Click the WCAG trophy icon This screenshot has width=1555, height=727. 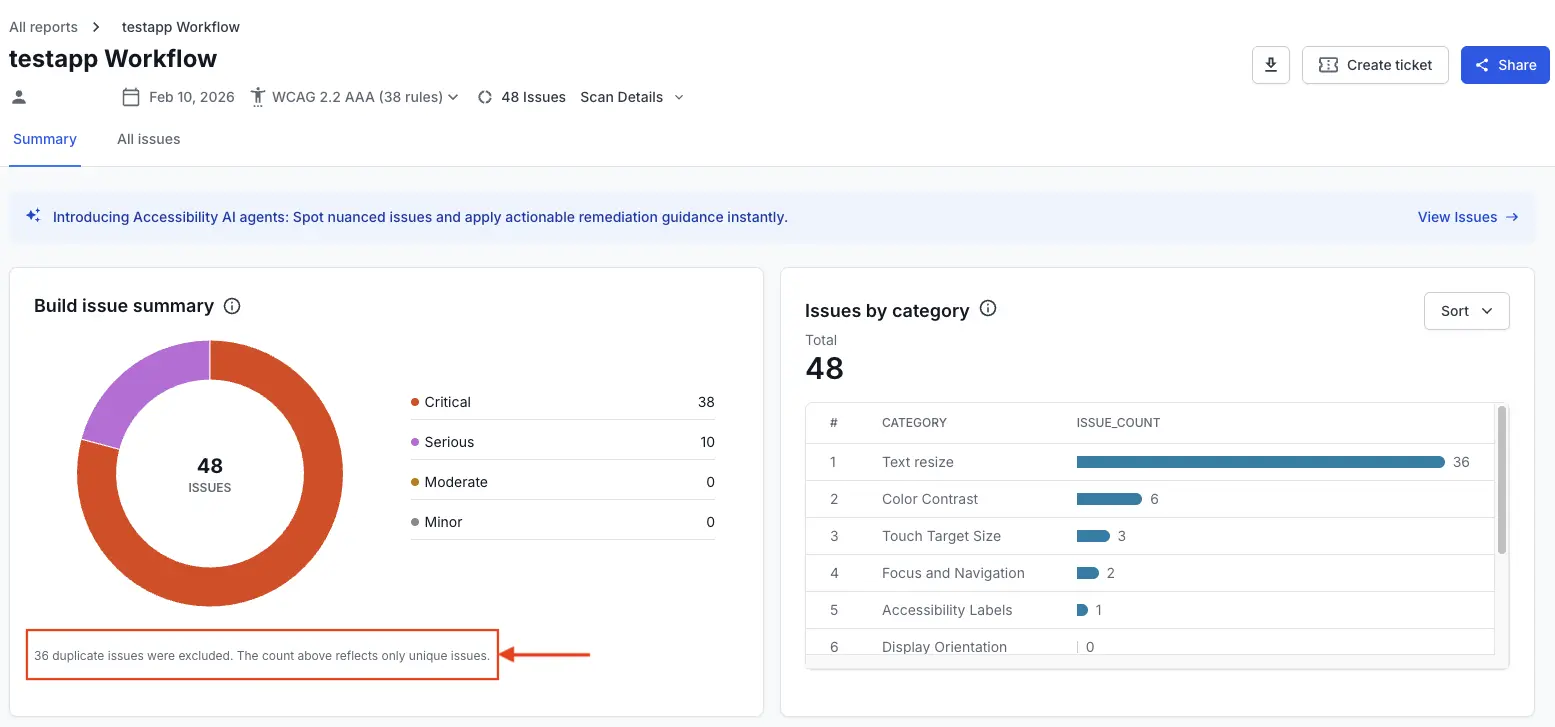258,96
